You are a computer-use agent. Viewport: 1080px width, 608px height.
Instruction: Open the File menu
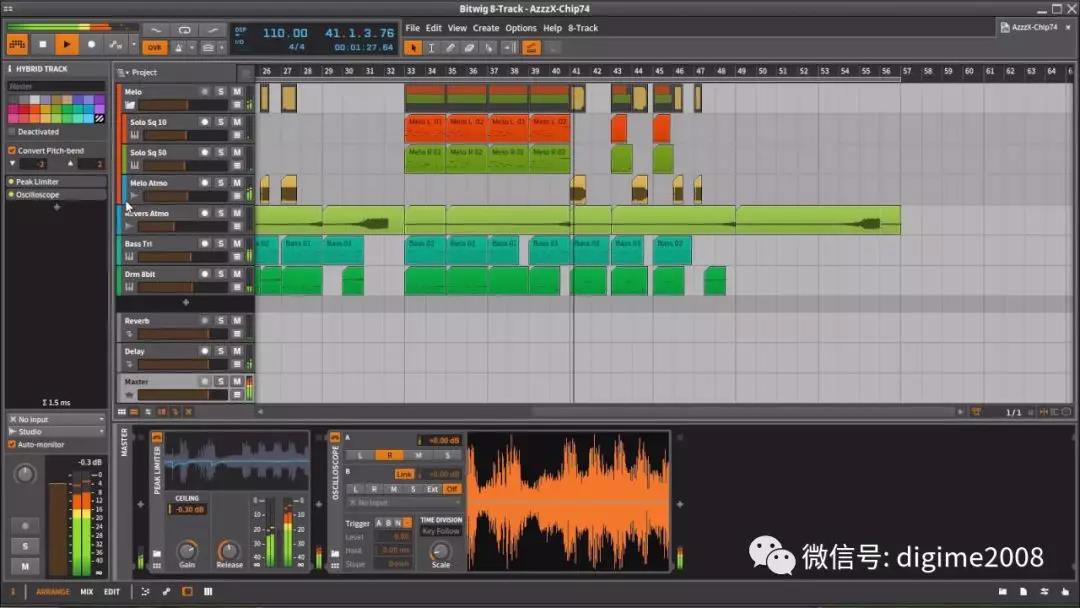pyautogui.click(x=413, y=28)
